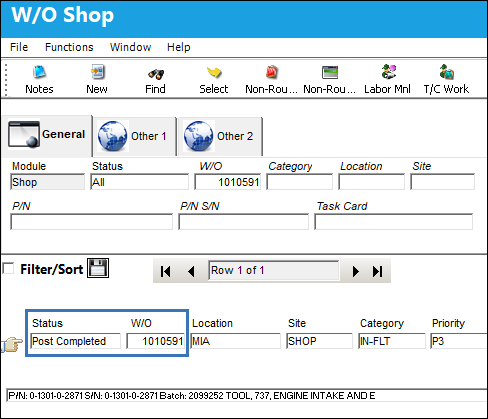488x419 pixels.
Task: Click the P/N filter field
Action: pos(92,222)
